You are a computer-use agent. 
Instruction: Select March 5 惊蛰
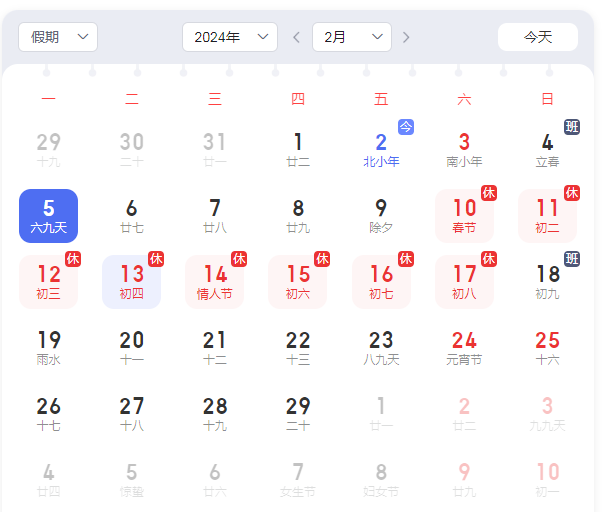pos(131,480)
